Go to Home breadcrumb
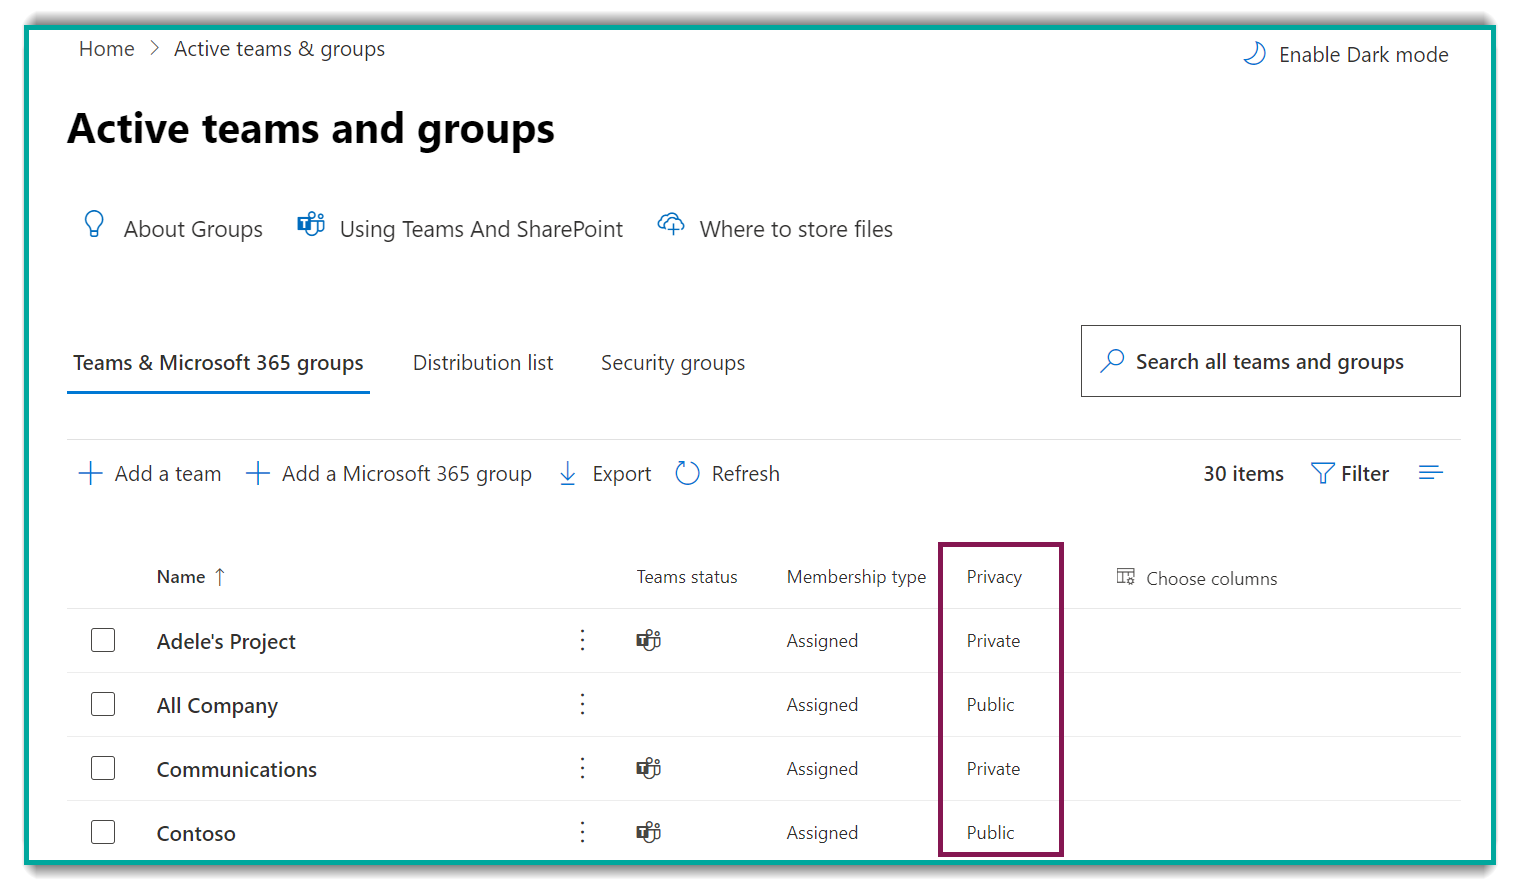Image resolution: width=1522 pixels, height=890 pixels. click(107, 49)
